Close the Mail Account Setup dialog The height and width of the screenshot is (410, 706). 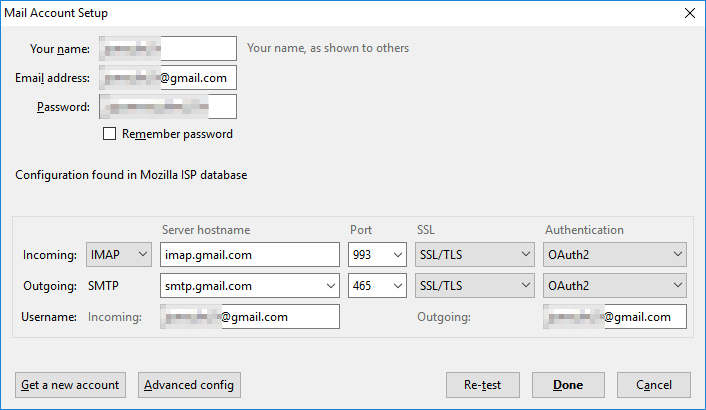(688, 13)
